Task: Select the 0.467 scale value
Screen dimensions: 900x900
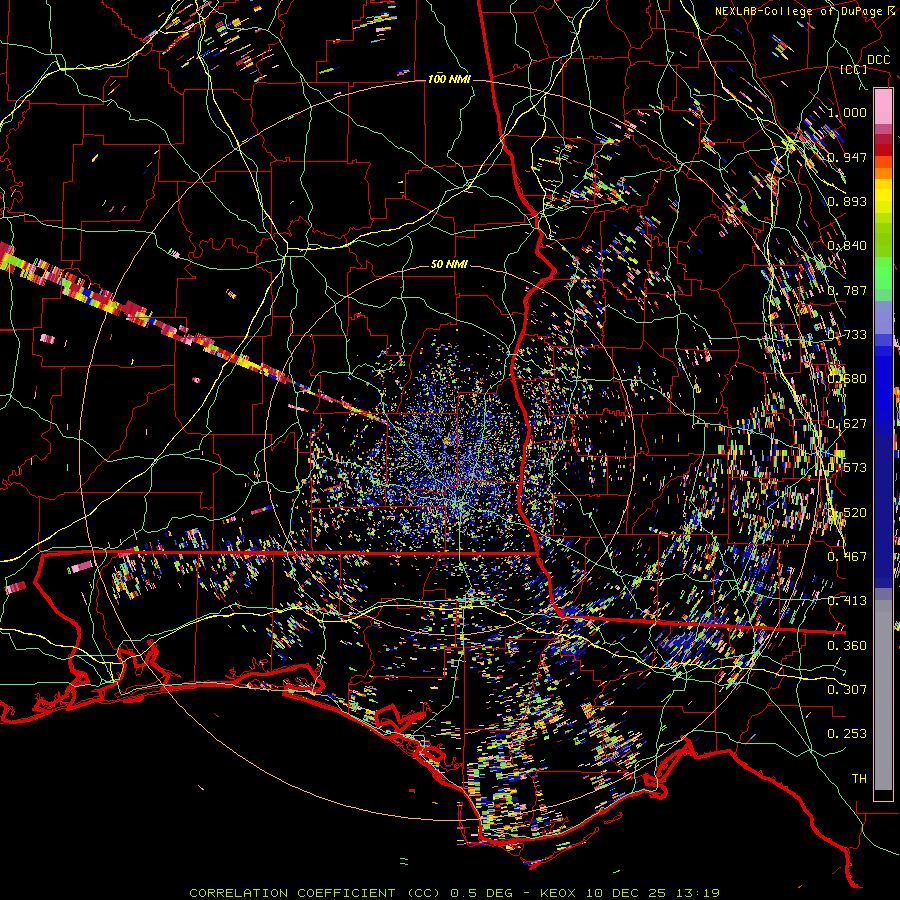Action: [847, 557]
